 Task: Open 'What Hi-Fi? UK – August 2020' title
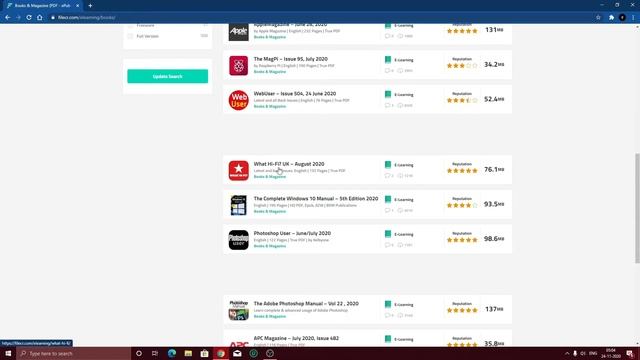coord(289,164)
